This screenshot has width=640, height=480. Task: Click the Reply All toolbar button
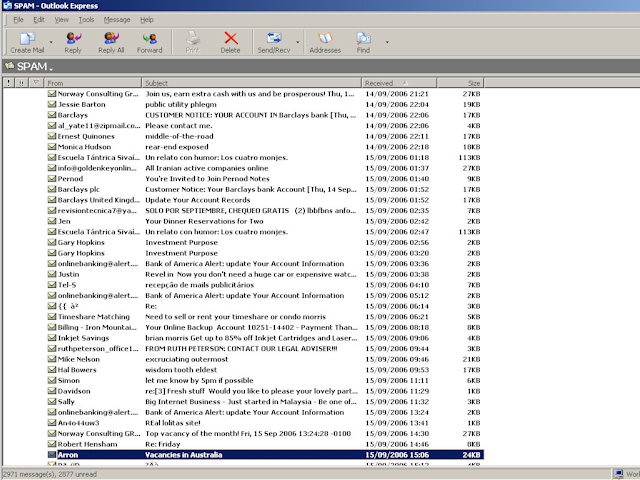111,42
